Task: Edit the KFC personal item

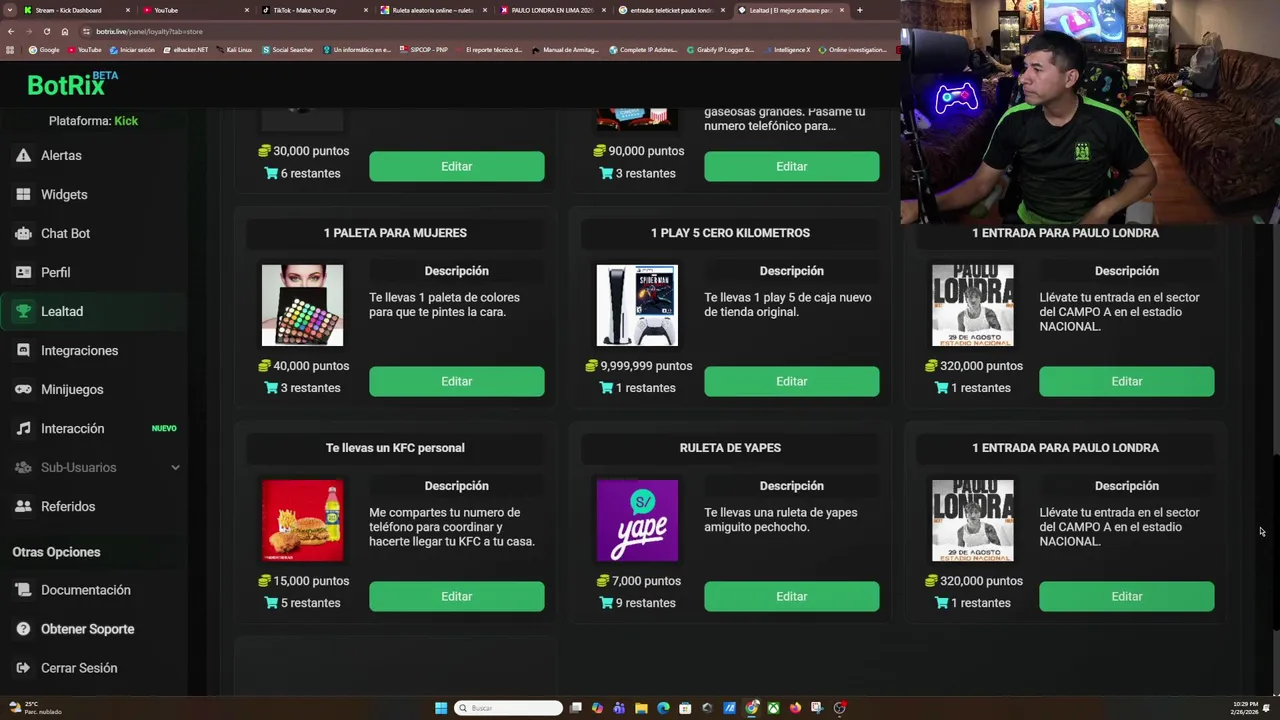Action: click(456, 596)
